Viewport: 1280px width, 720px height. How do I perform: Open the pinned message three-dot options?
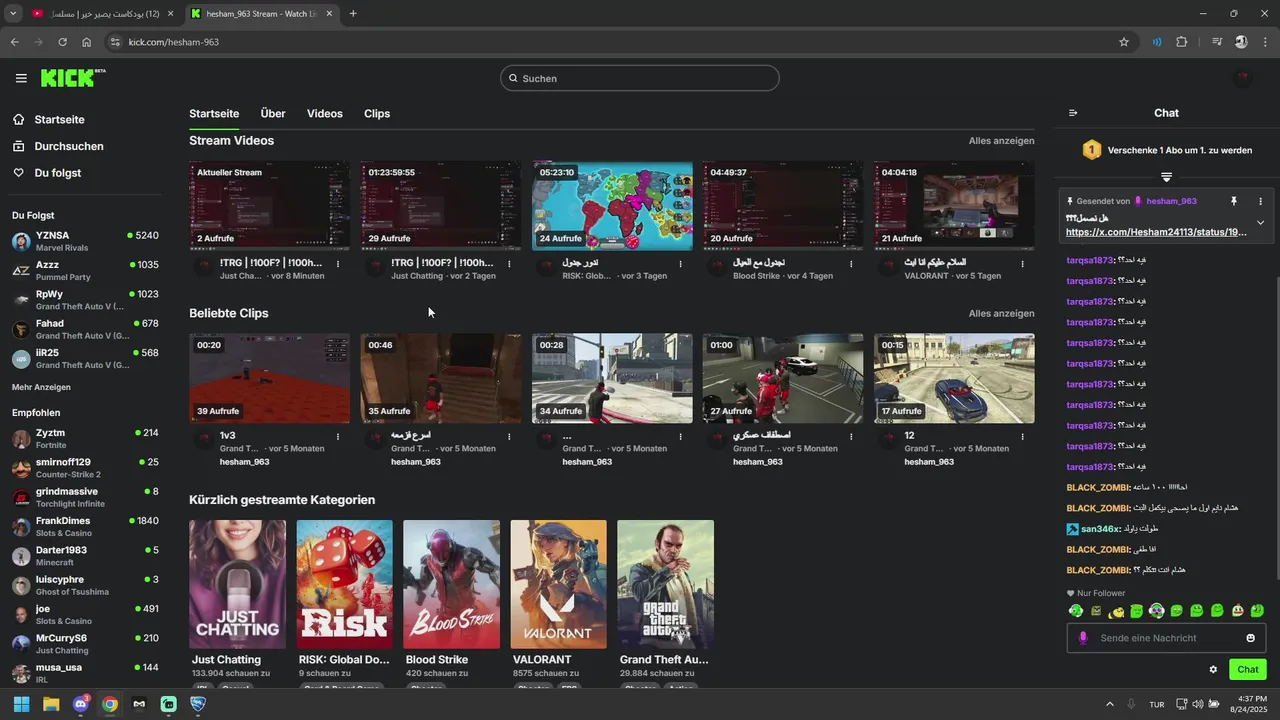pos(1260,201)
